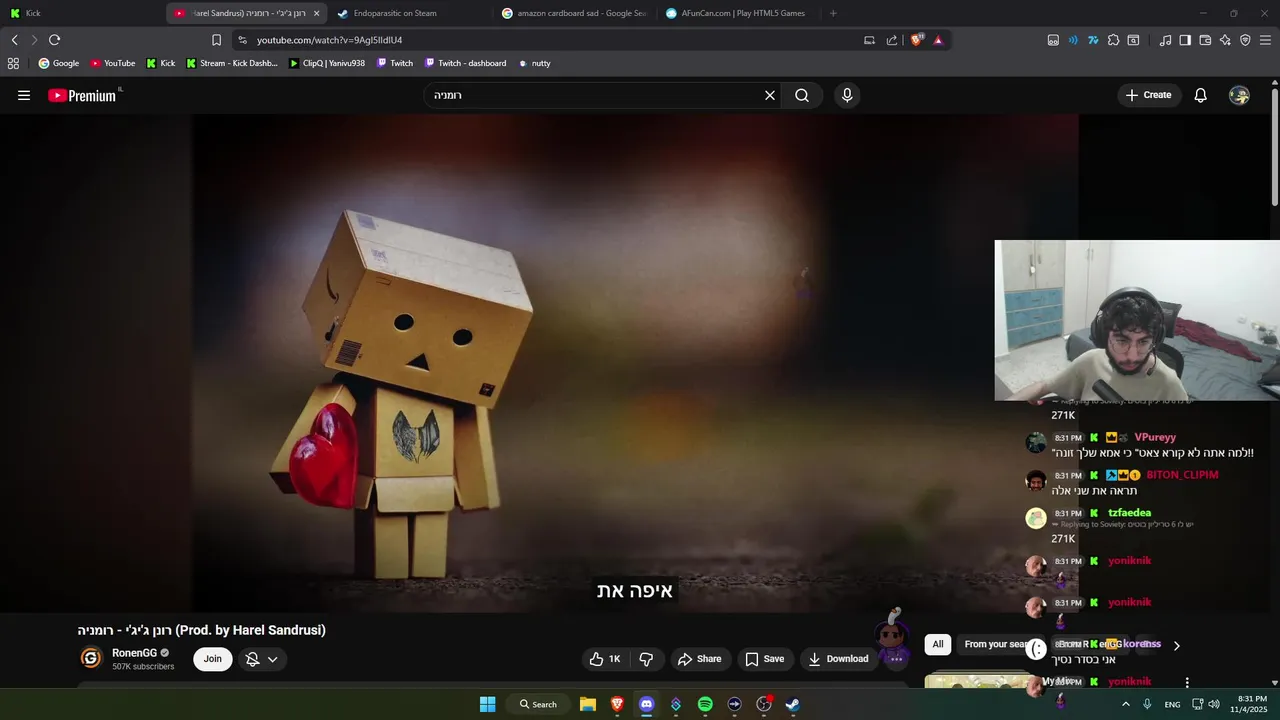Viewport: 1280px width, 720px height.
Task: Open Spotify from taskbar
Action: (705, 704)
